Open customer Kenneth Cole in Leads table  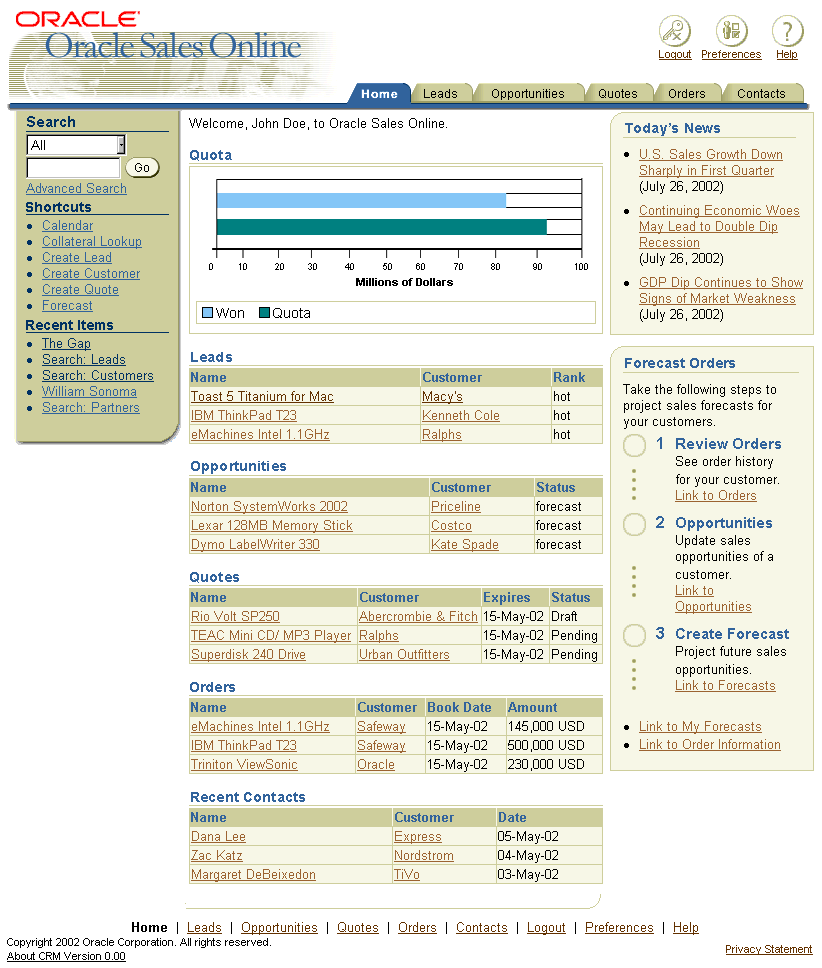click(x=460, y=415)
